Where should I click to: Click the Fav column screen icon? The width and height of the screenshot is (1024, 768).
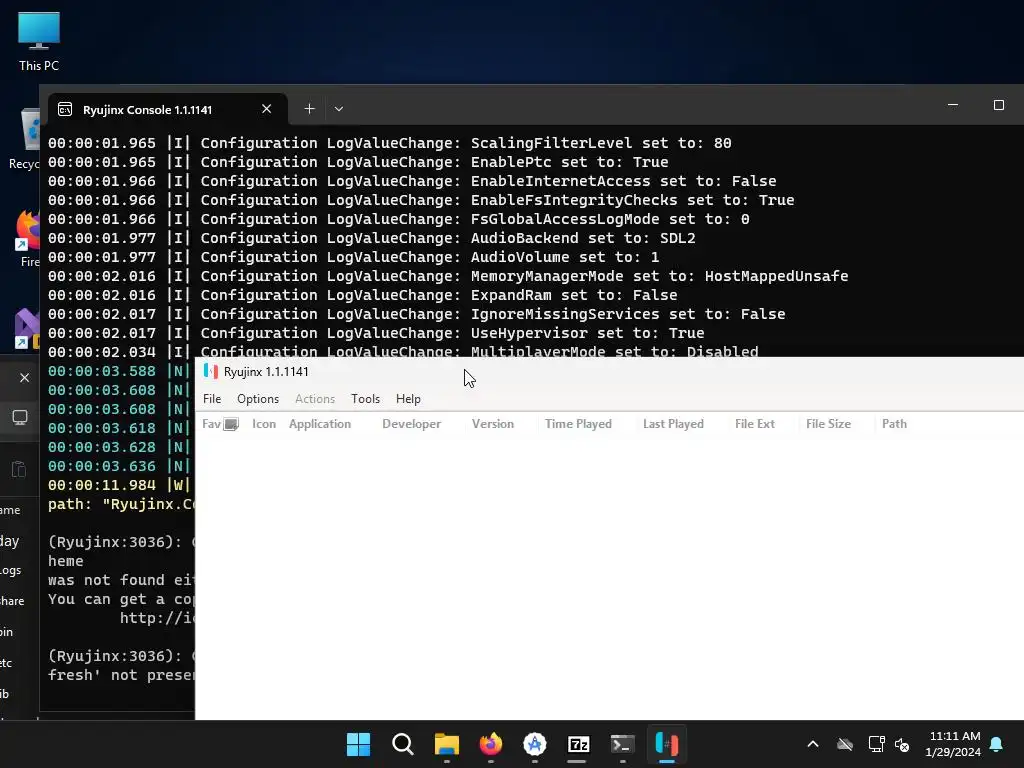(231, 424)
